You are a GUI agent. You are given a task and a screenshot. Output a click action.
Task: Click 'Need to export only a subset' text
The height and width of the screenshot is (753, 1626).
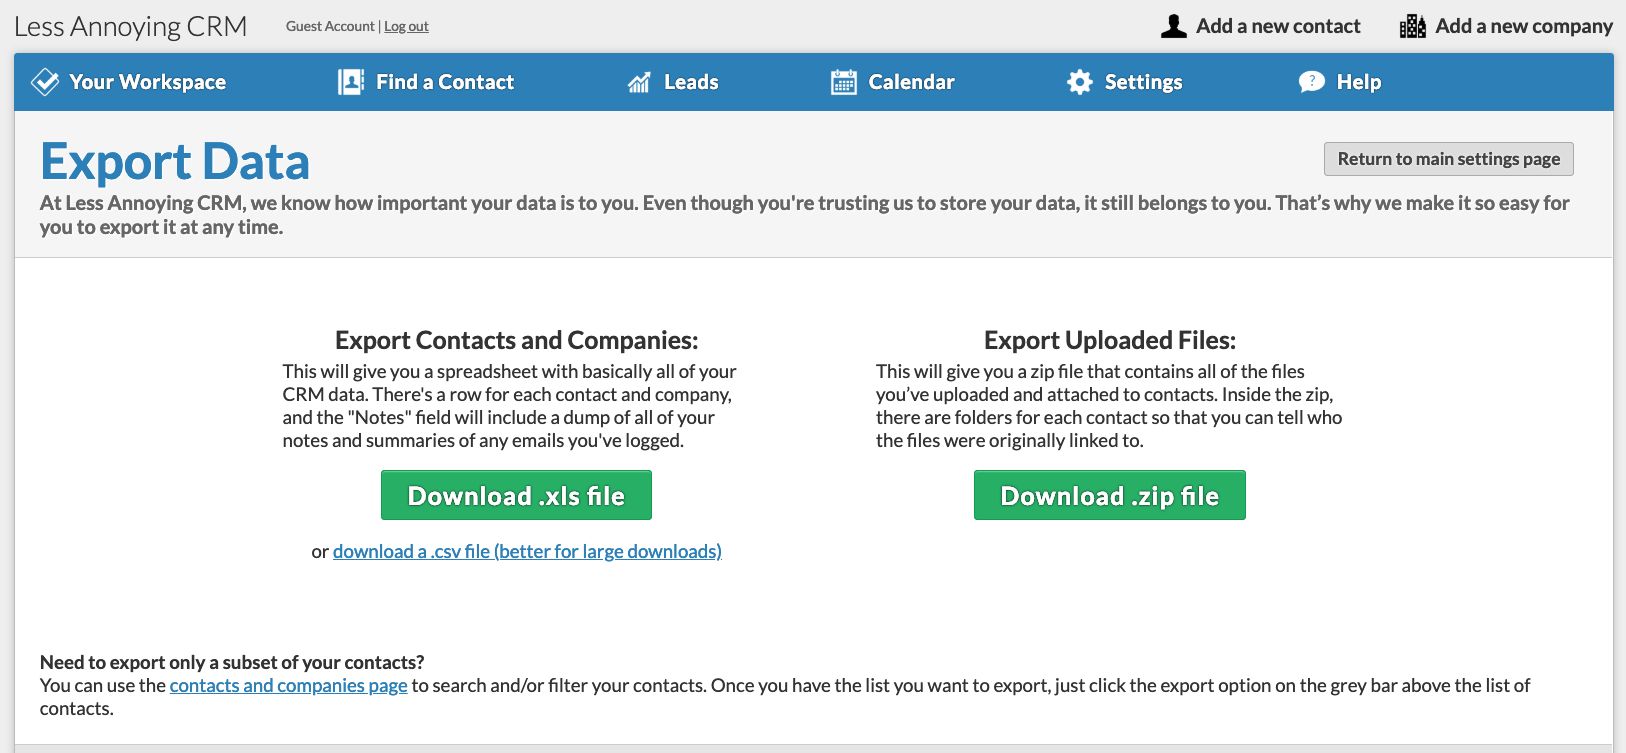[232, 662]
